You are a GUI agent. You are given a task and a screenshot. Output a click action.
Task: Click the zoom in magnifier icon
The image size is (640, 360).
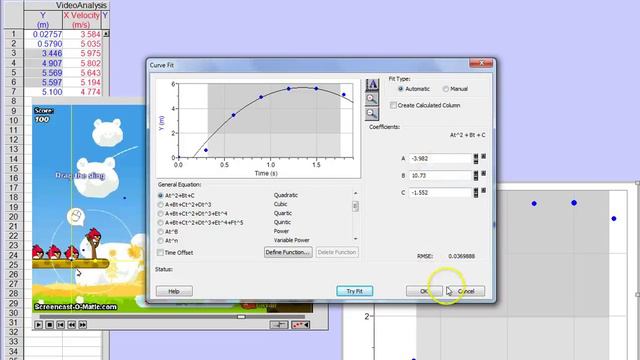point(372,99)
